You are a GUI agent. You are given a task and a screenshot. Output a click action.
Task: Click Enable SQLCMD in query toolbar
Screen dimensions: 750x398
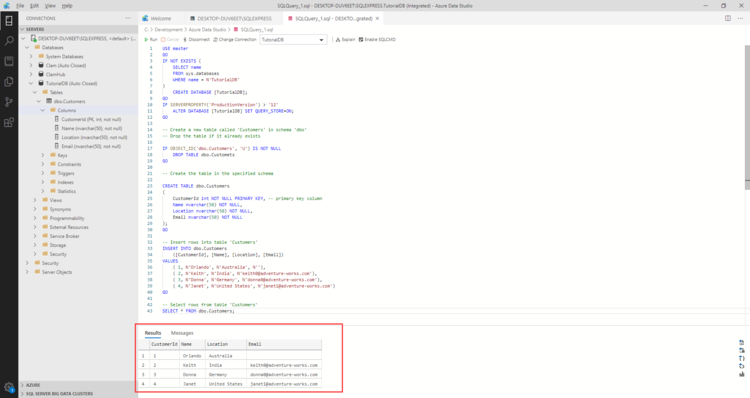[377, 40]
